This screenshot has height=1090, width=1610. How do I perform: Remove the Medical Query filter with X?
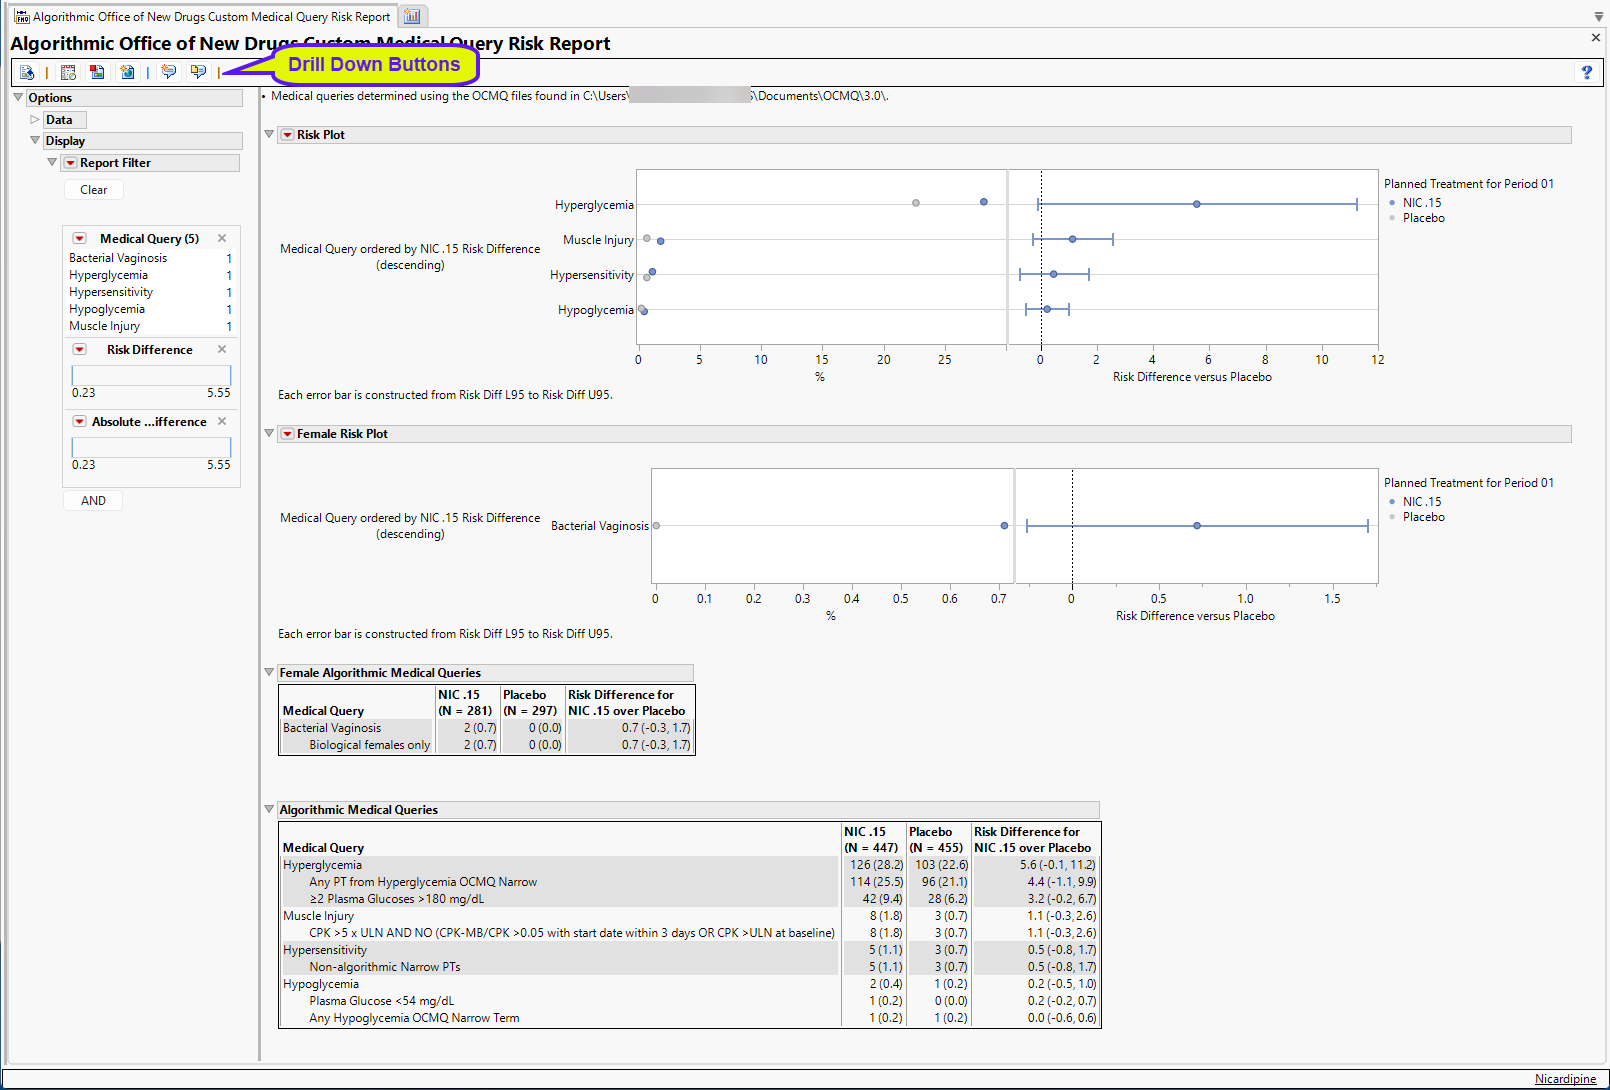222,238
